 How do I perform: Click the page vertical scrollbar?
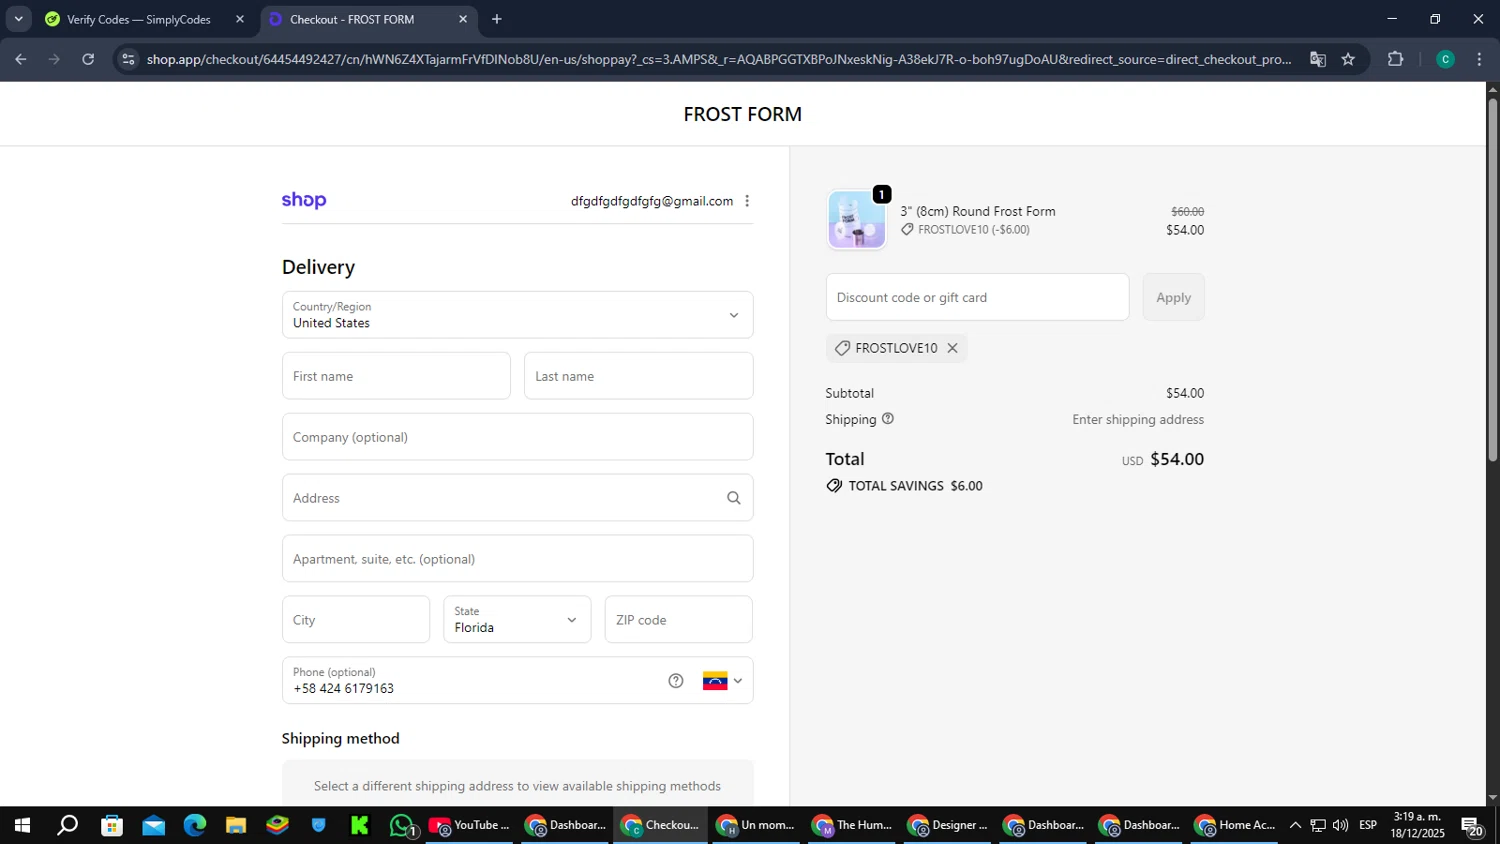pyautogui.click(x=1492, y=280)
